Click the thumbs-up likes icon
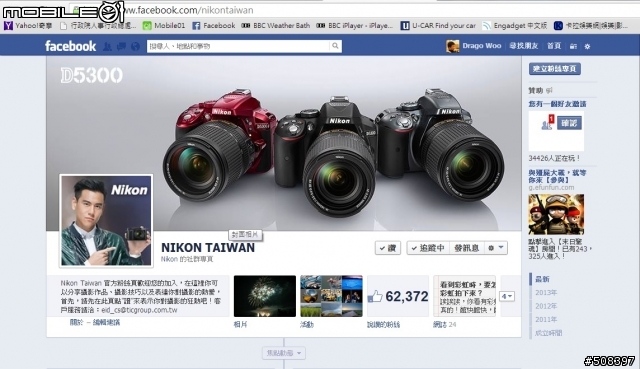This screenshot has height=369, width=640. tap(375, 296)
